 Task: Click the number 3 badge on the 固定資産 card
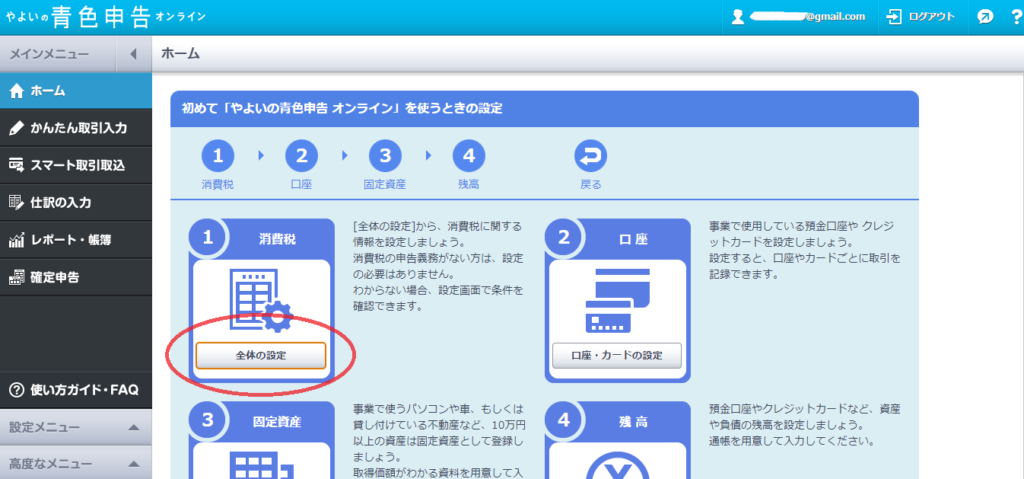[208, 420]
